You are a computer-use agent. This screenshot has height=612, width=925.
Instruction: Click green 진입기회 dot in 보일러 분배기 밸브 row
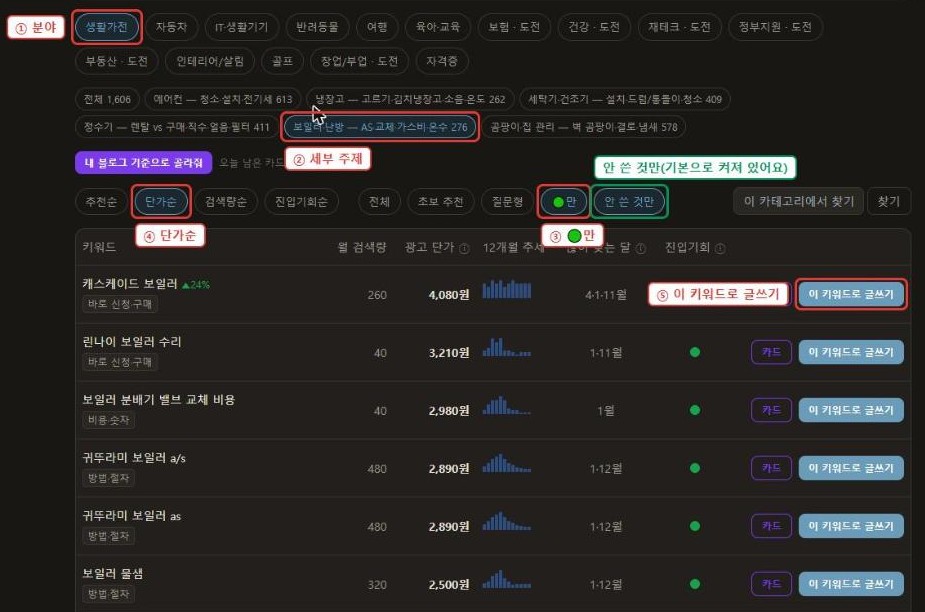click(695, 410)
